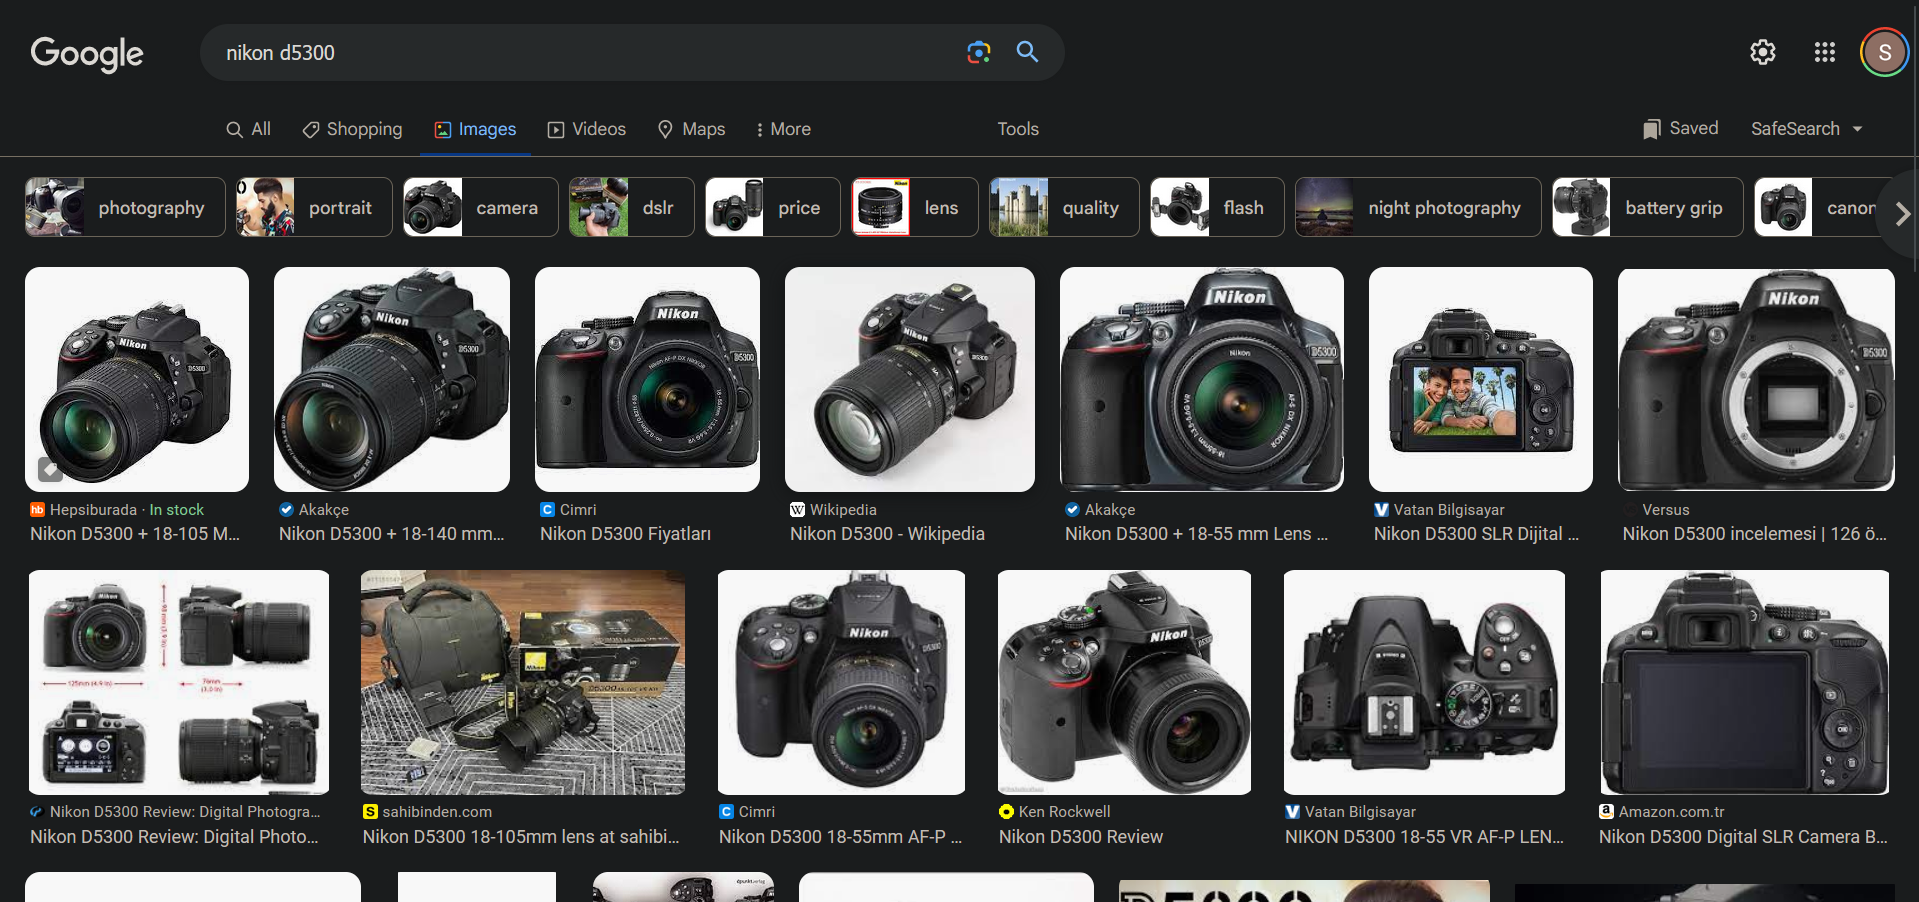Image resolution: width=1919 pixels, height=902 pixels.
Task: Open the Ken Rockwell Nikon D5300 Review link
Action: point(1080,837)
